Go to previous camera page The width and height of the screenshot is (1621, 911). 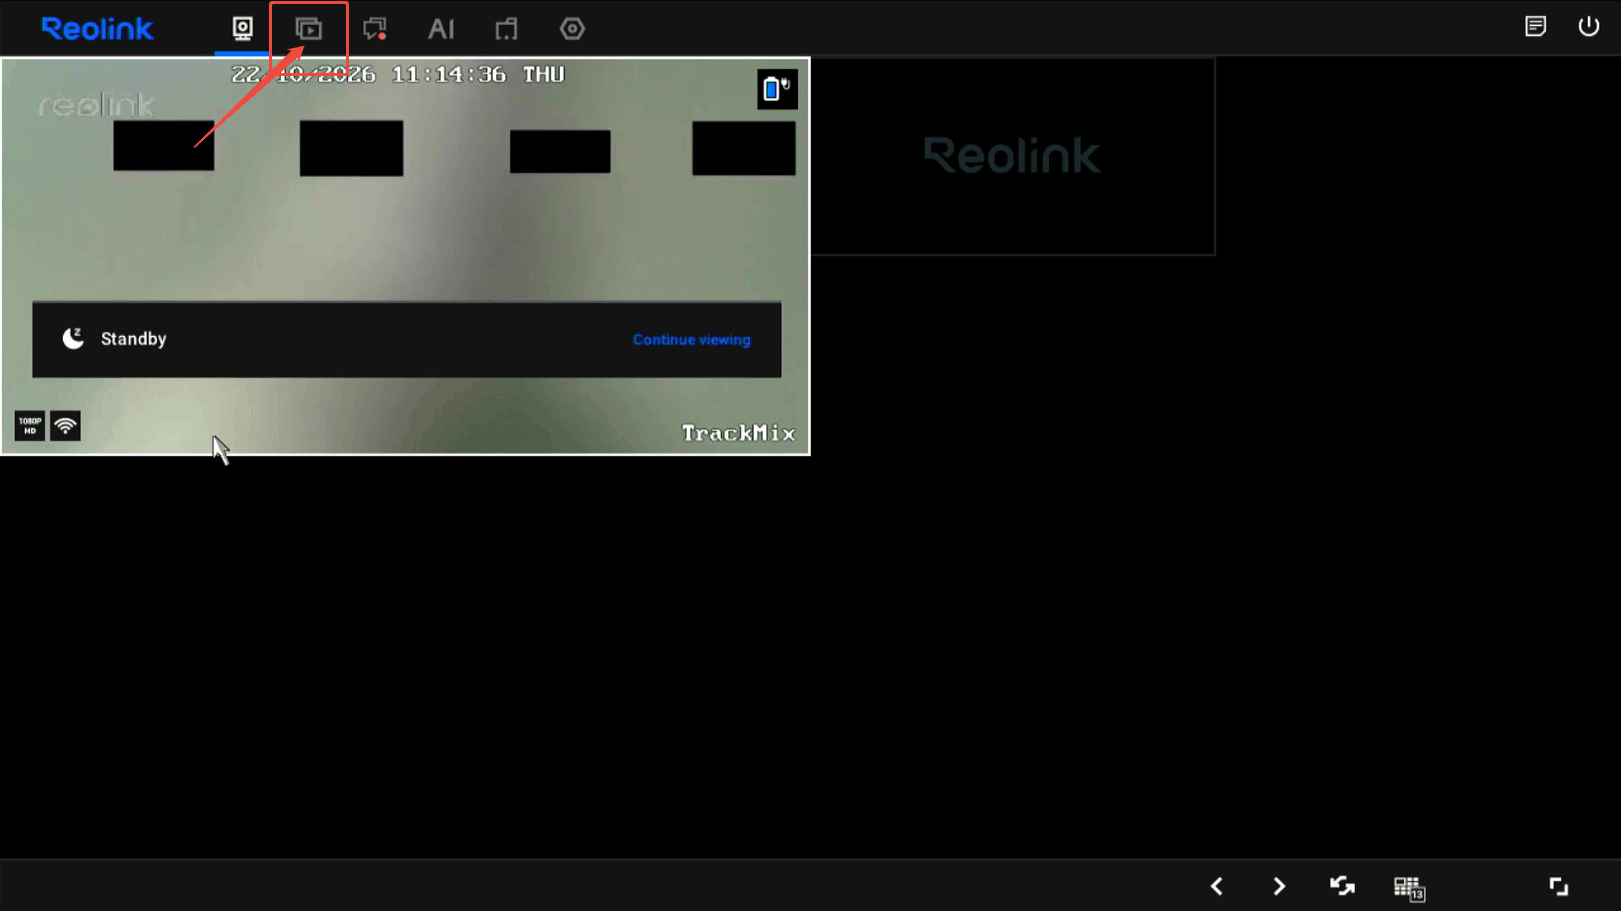[1217, 886]
